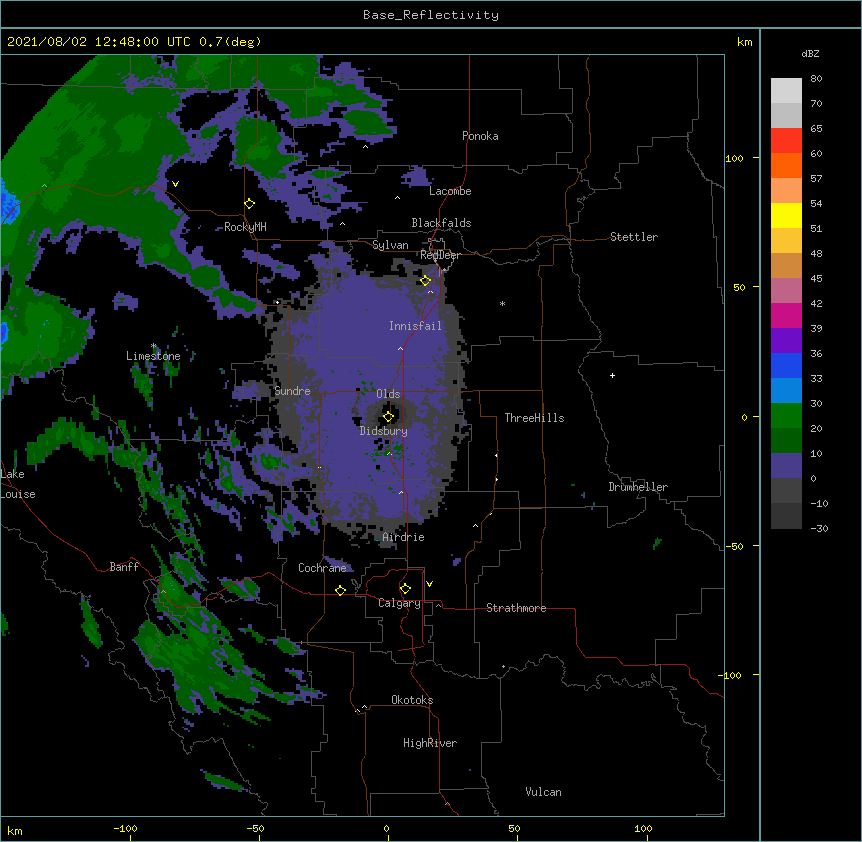Screen dimensions: 862x842
Task: Click the km unit label at bottom left
Action: tap(15, 831)
